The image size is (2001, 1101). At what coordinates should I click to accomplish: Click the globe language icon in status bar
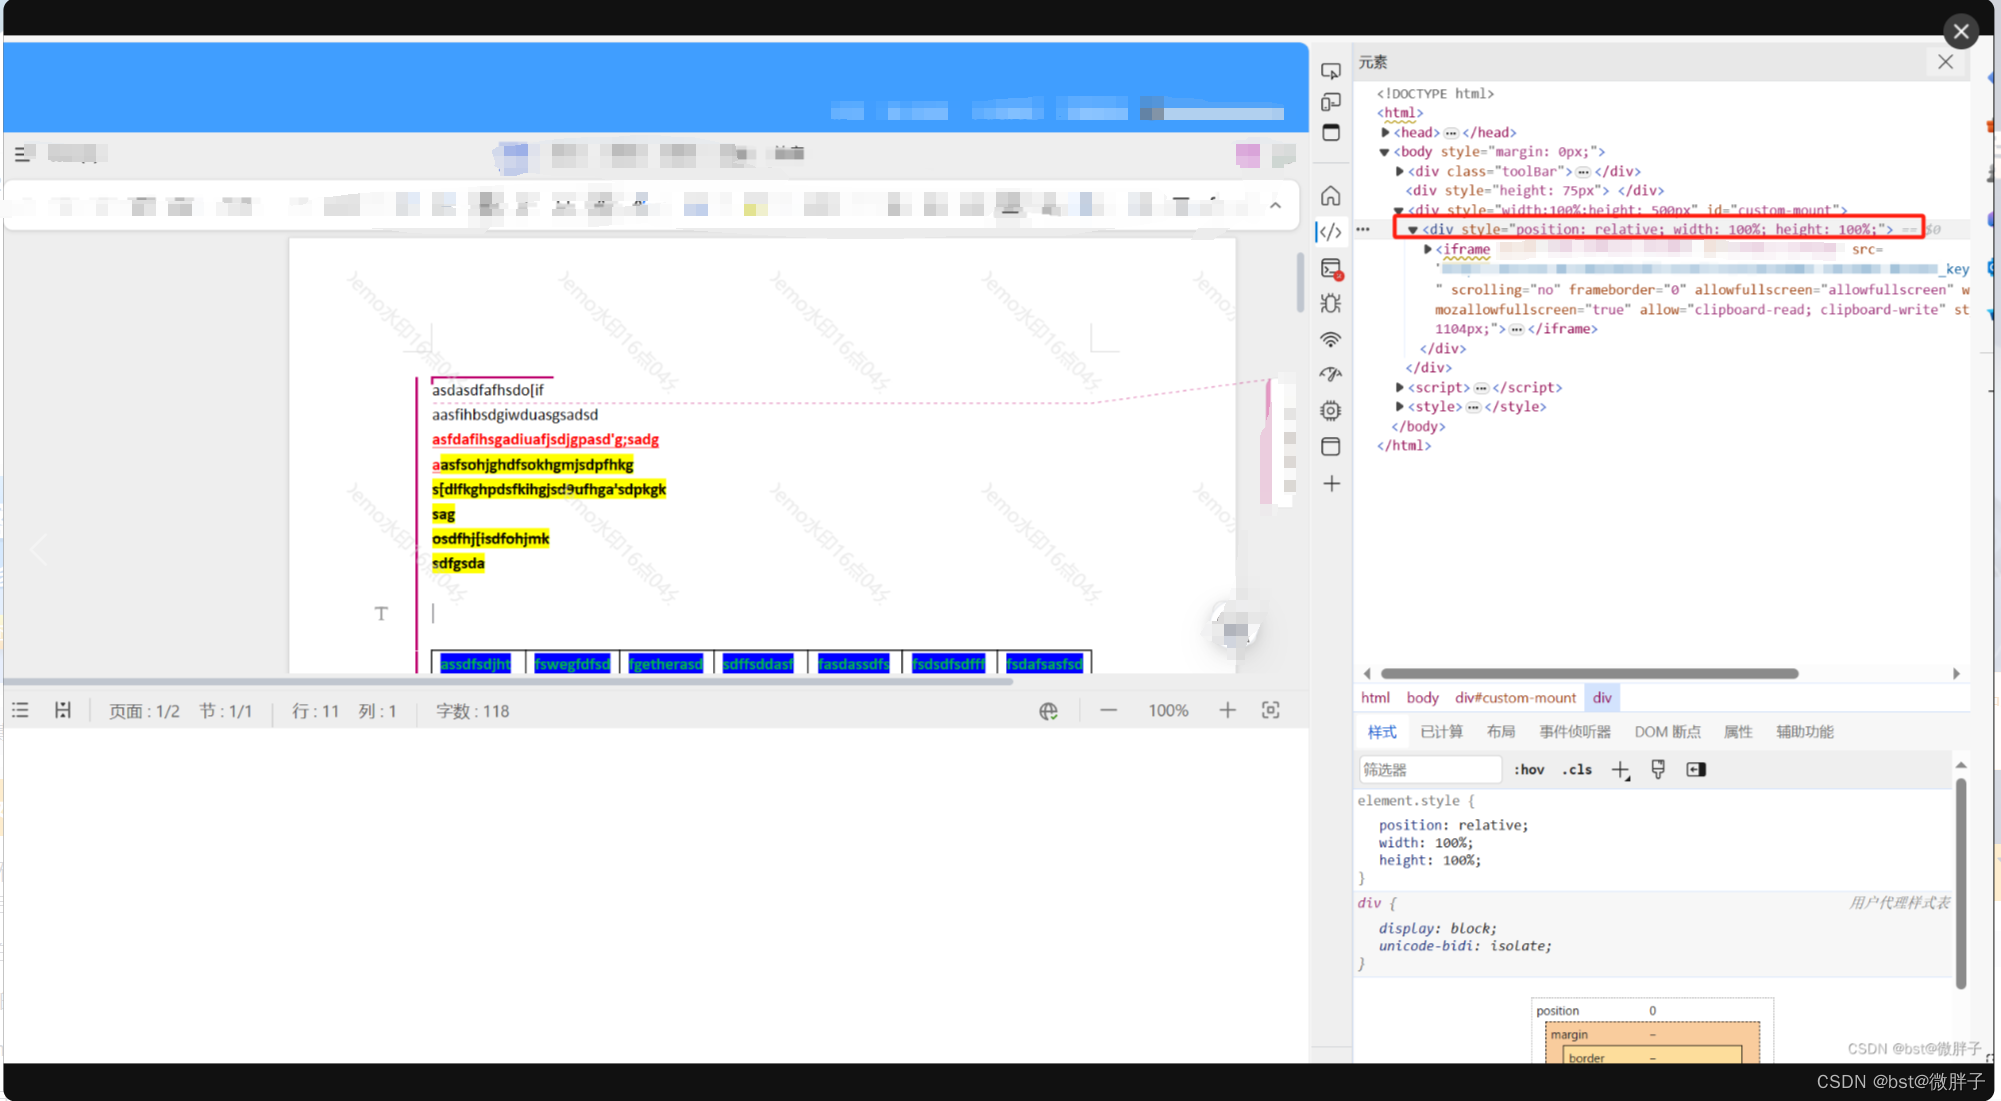[x=1048, y=711]
